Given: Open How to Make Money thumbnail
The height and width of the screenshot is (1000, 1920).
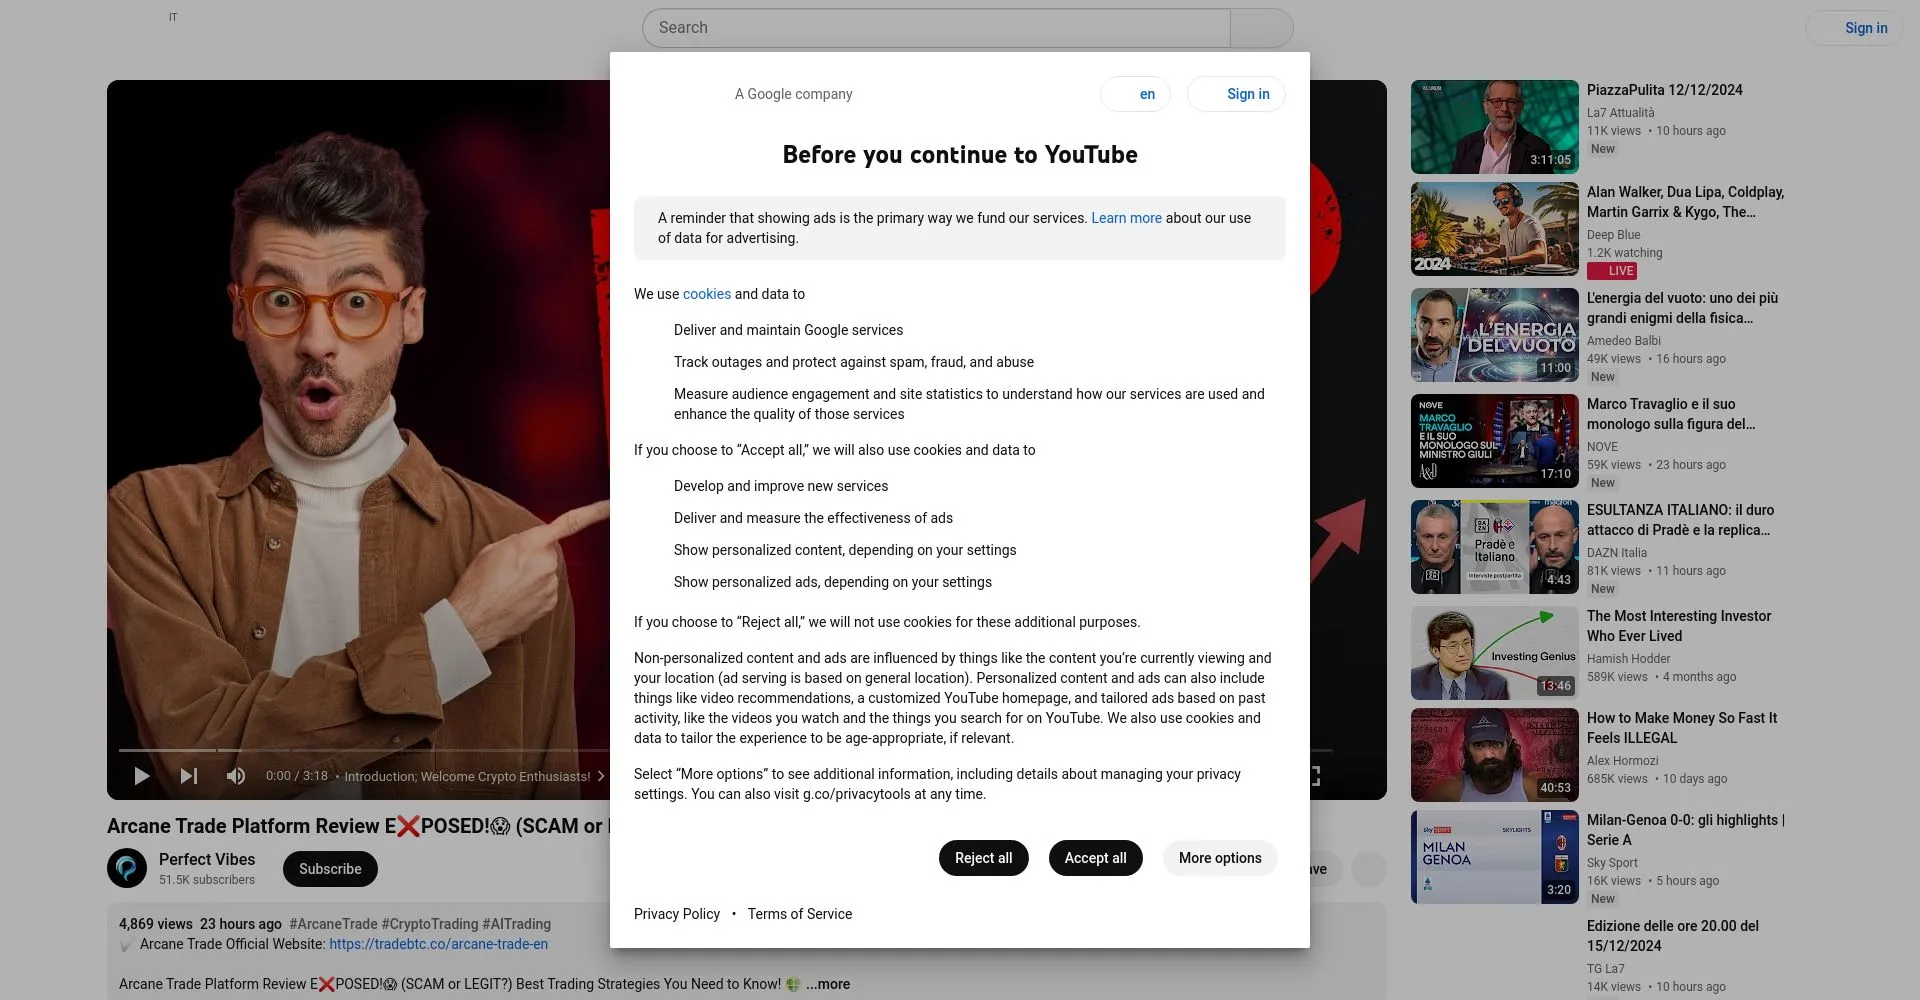Looking at the screenshot, I should pyautogui.click(x=1495, y=755).
